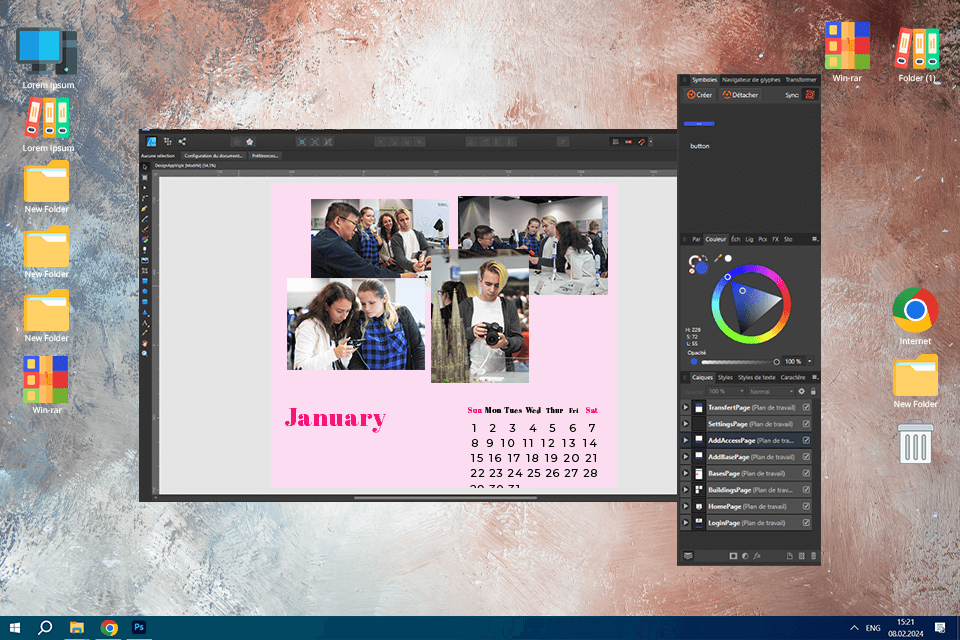
Task: Click the eyedropper in the Couleur panel
Action: 718,258
